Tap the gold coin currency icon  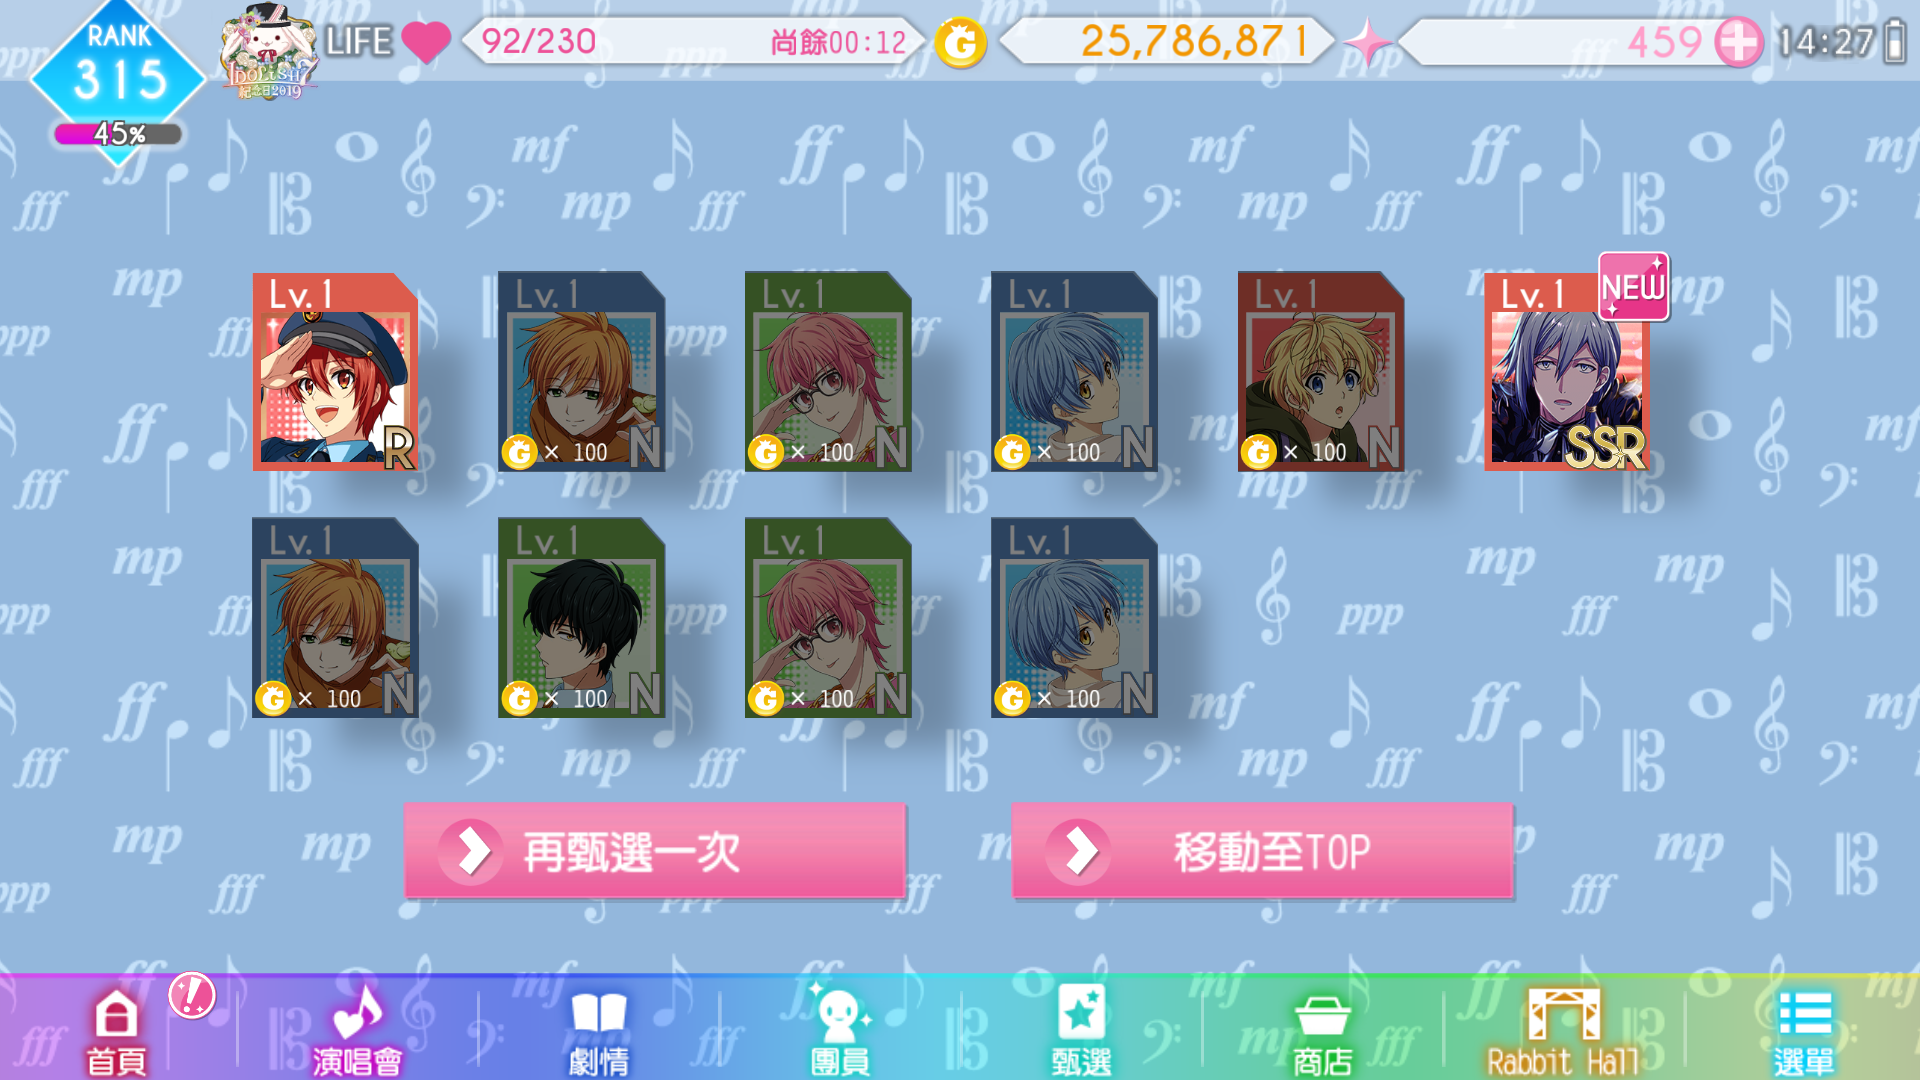pyautogui.click(x=960, y=43)
